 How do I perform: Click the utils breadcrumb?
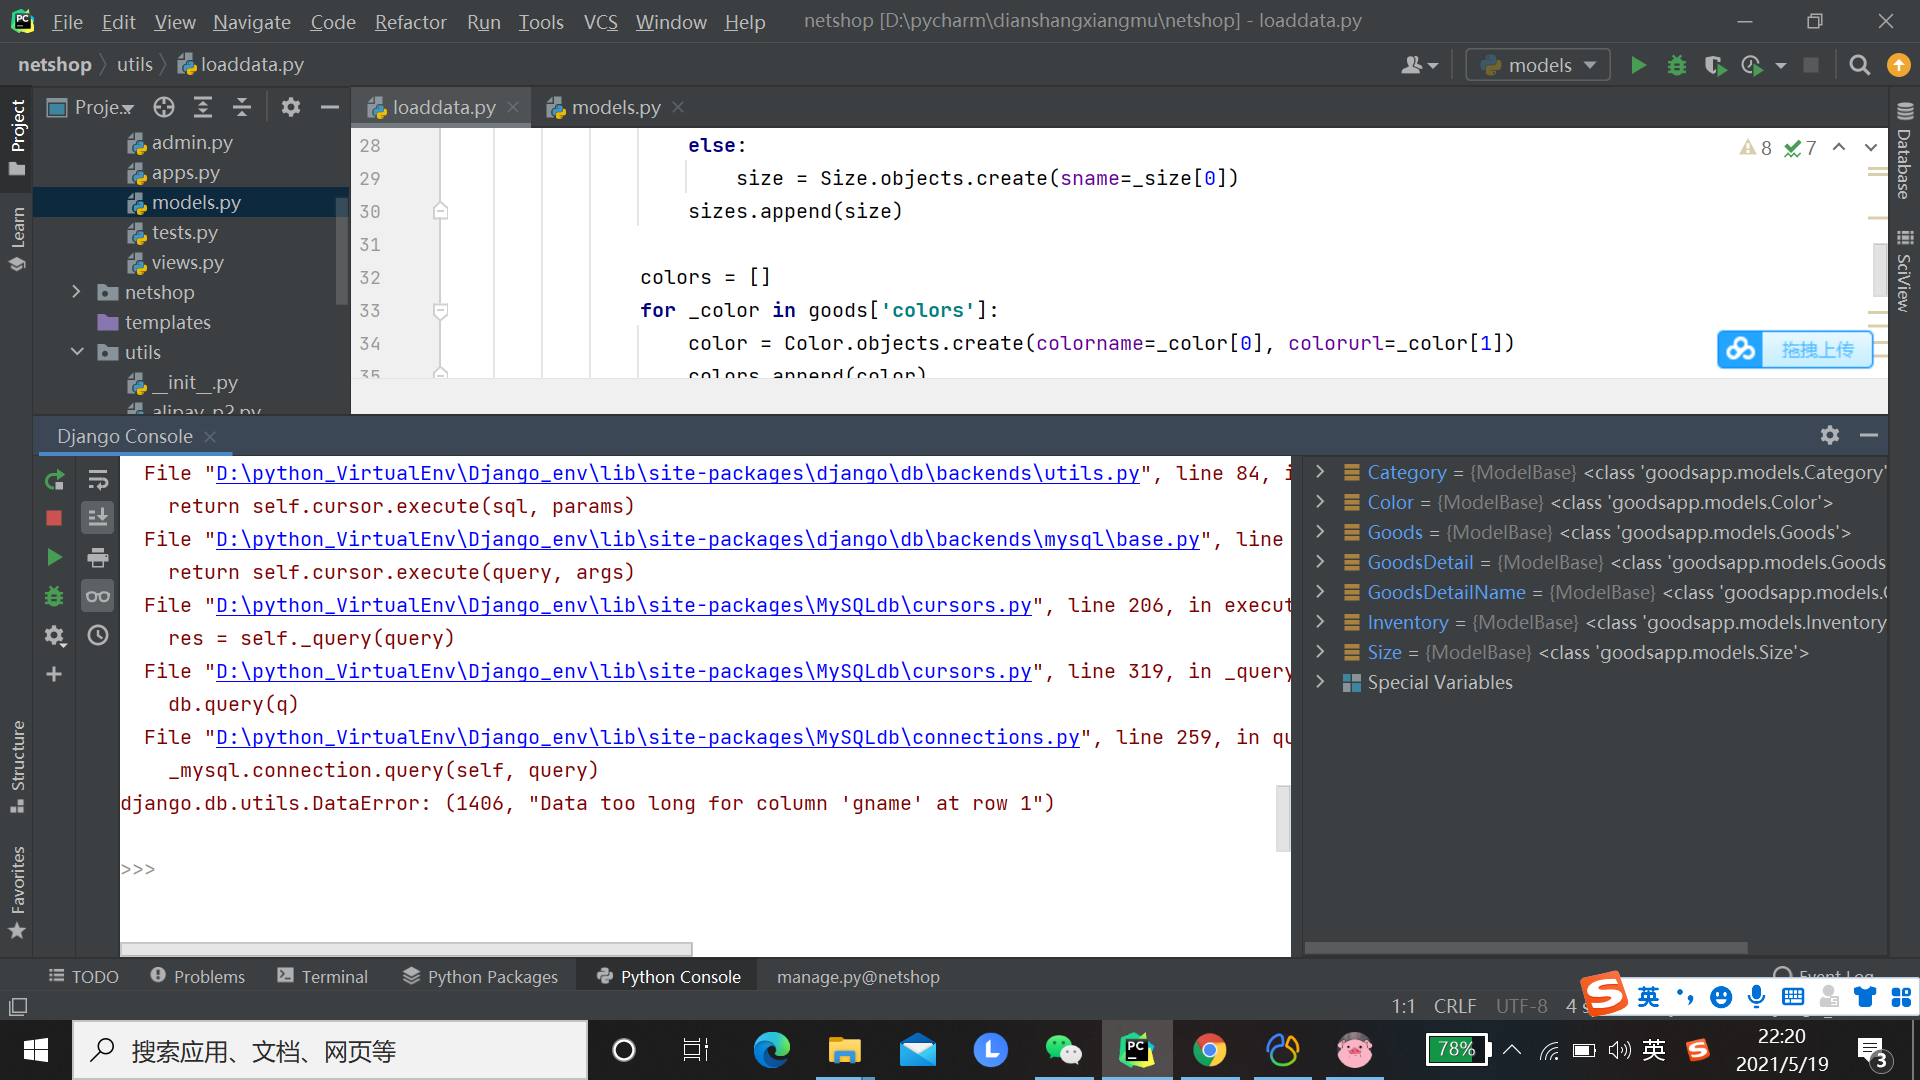click(x=135, y=64)
